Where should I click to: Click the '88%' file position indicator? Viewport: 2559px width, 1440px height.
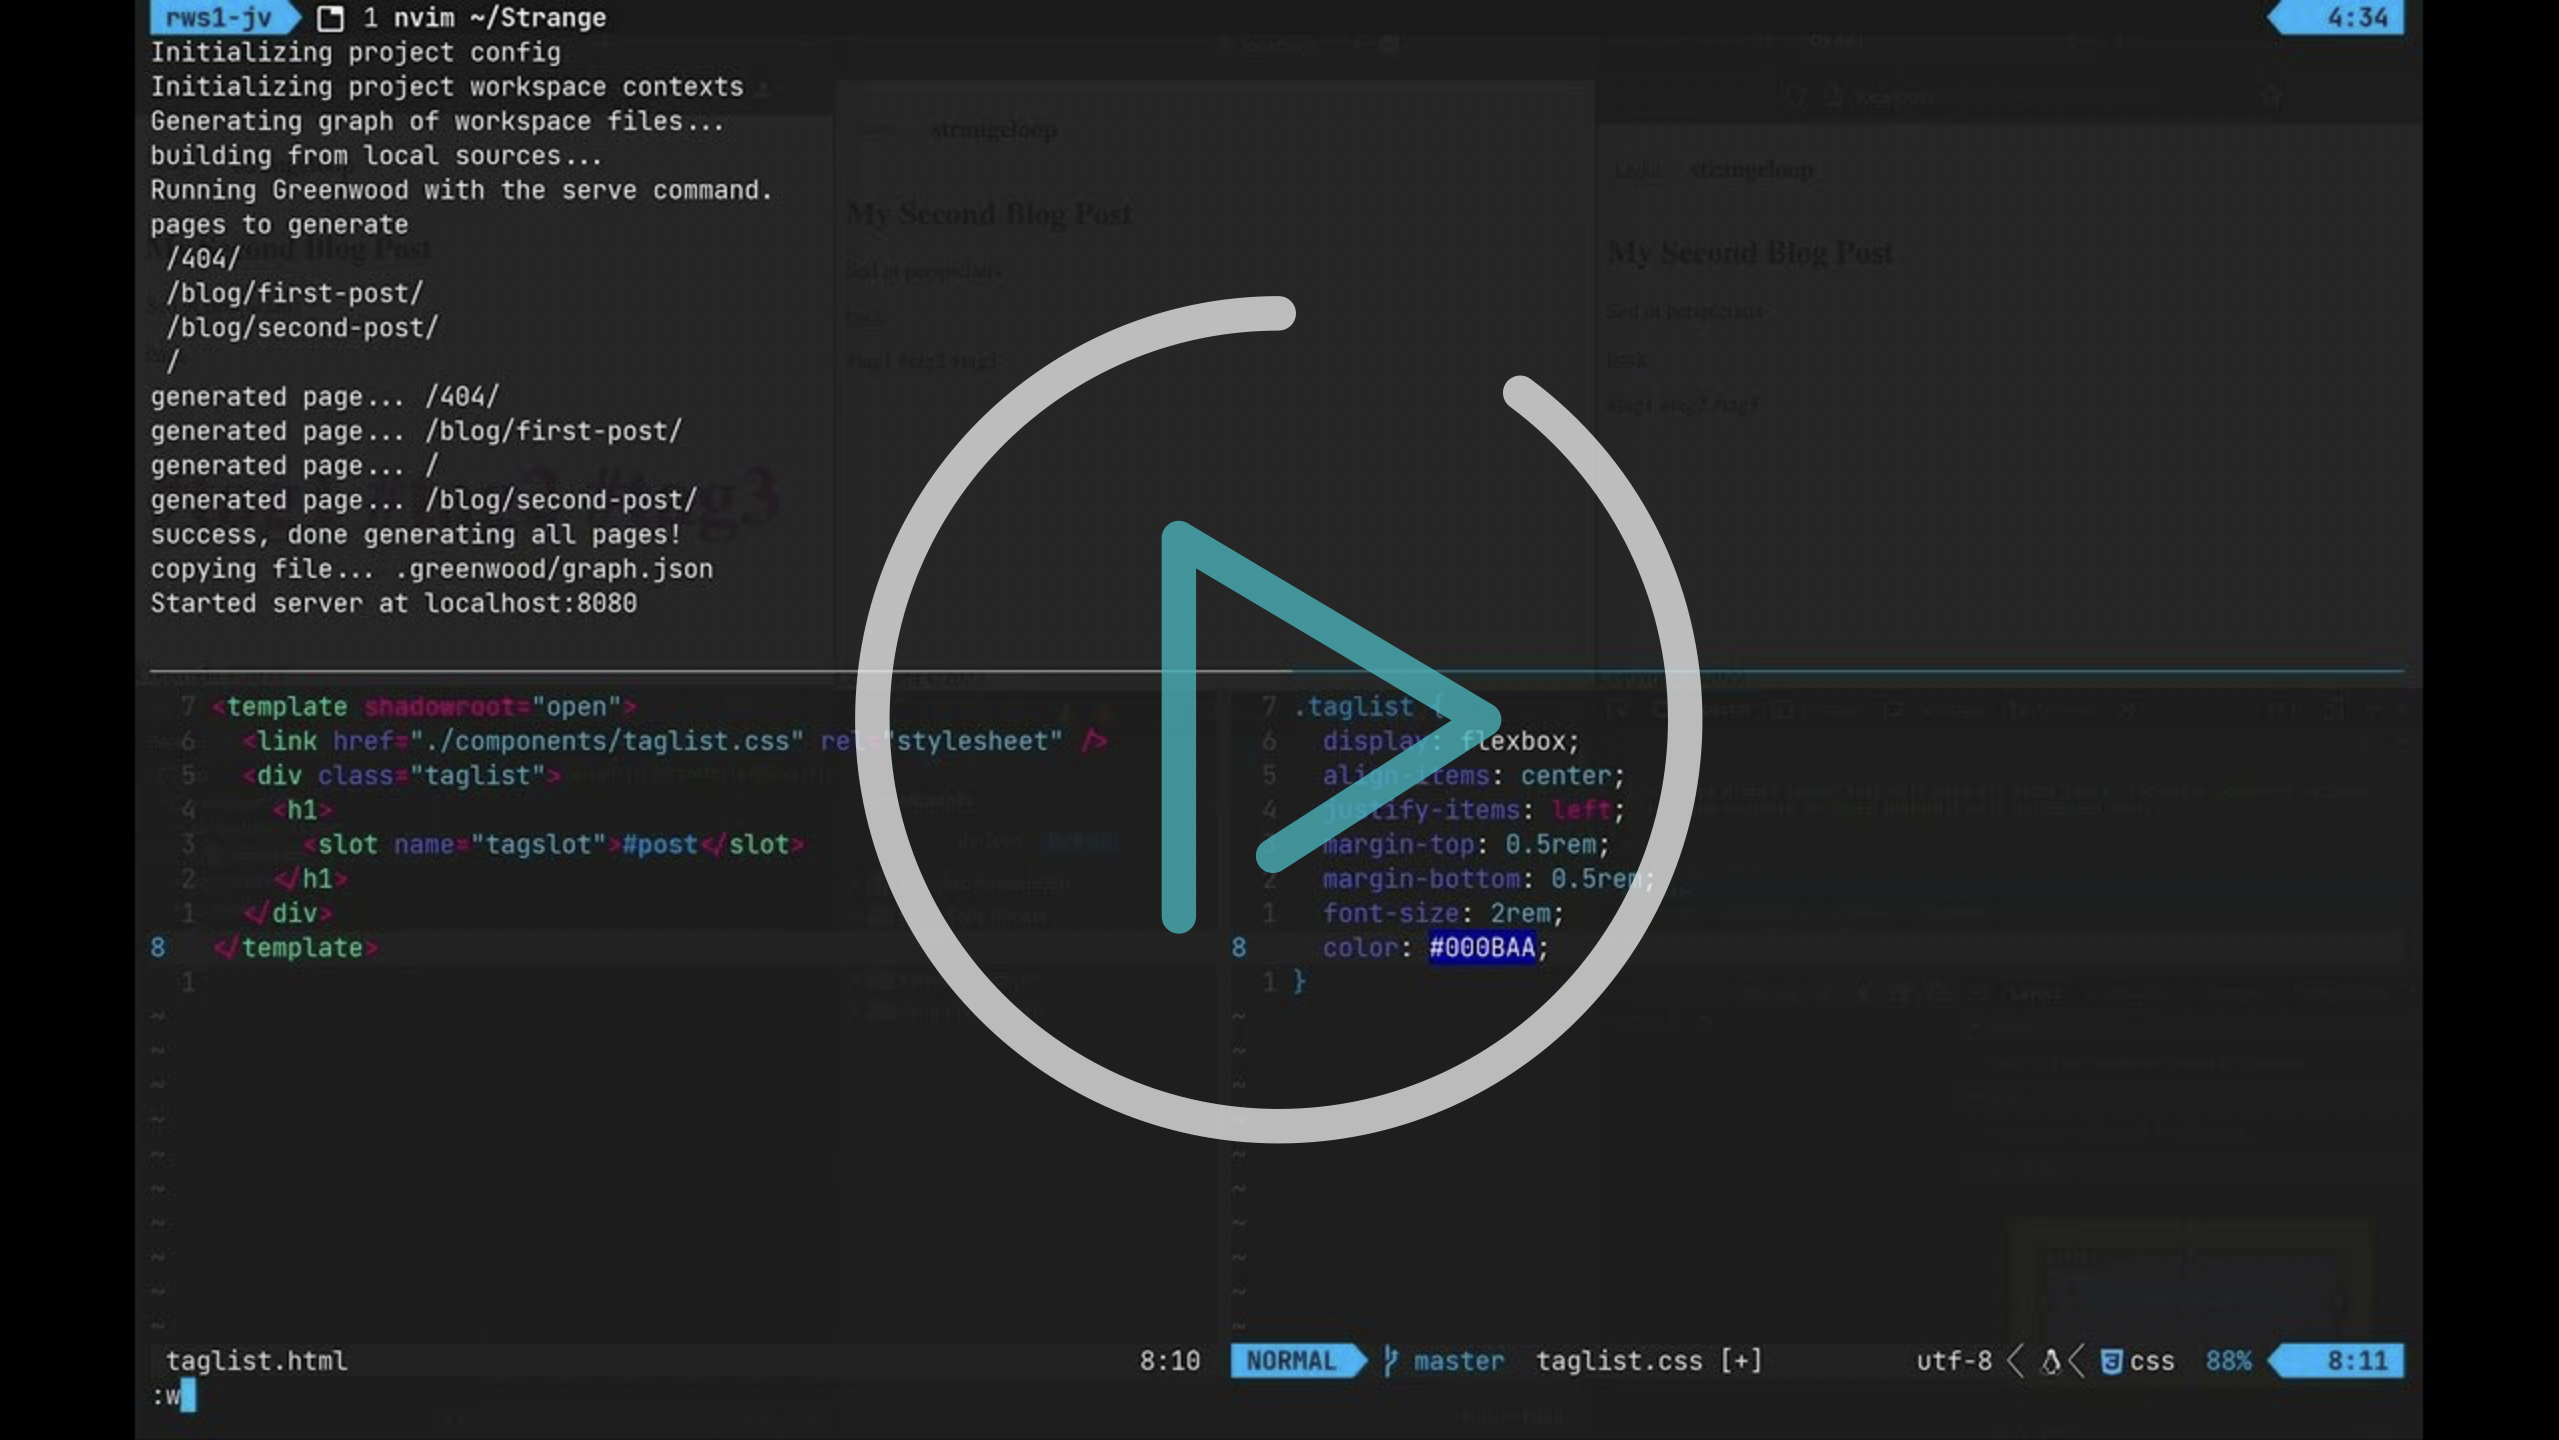click(x=2229, y=1361)
